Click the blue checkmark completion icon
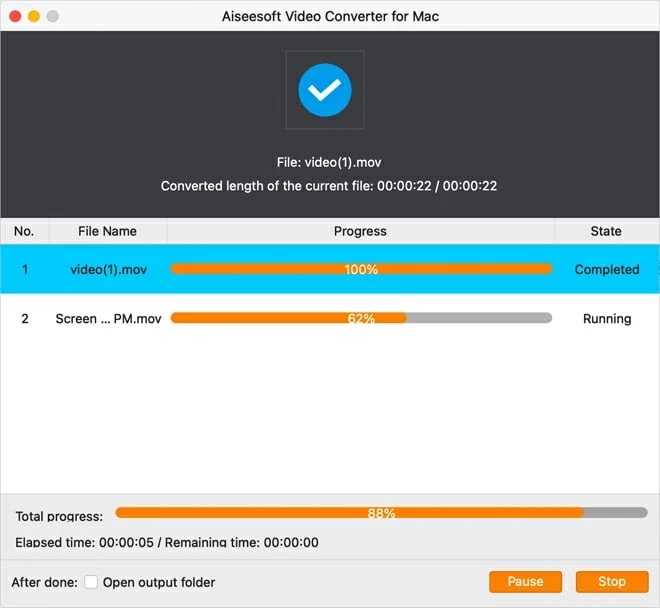This screenshot has height=608, width=660. tap(325, 90)
